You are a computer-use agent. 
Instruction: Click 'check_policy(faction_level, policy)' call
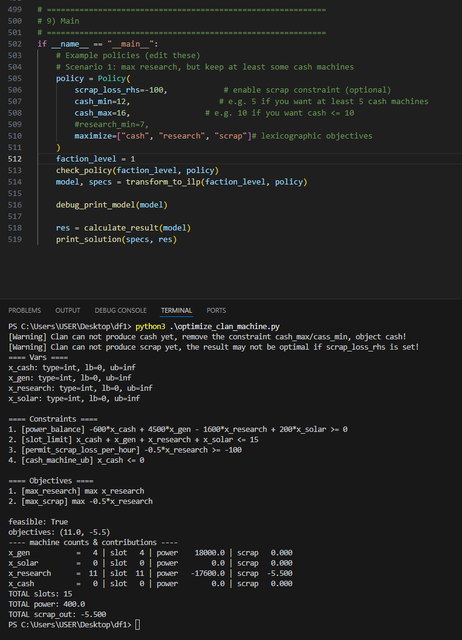point(137,170)
